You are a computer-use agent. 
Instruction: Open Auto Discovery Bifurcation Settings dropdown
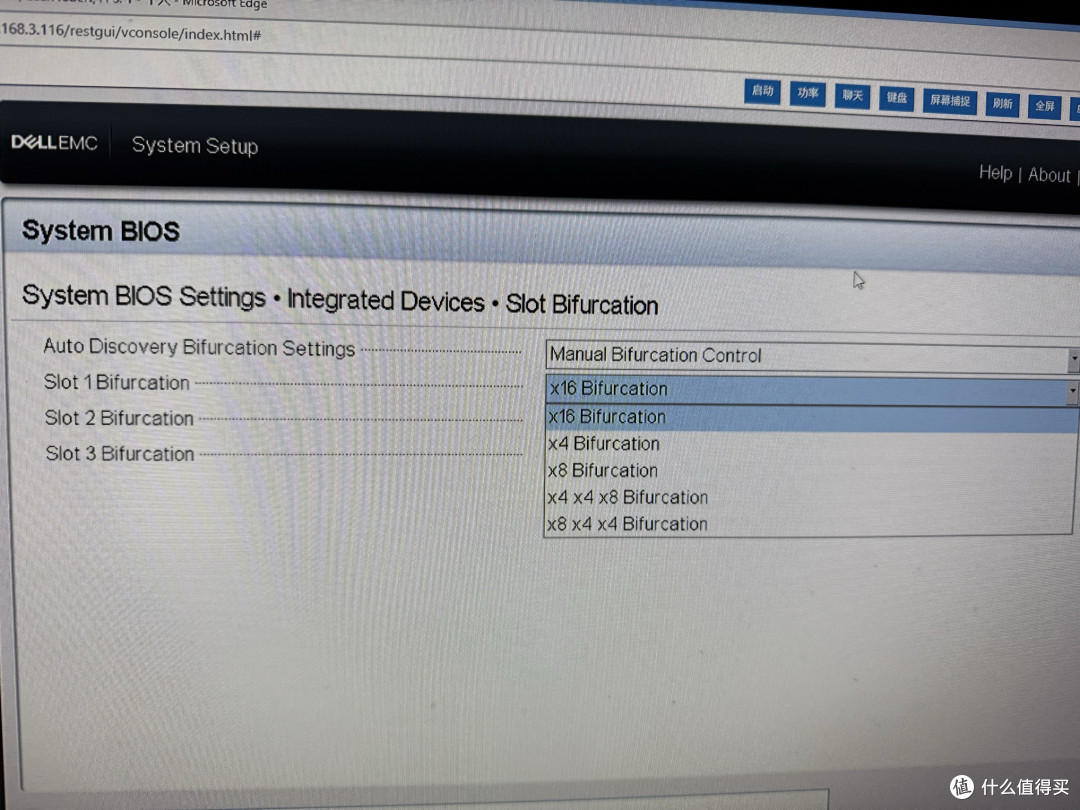click(x=812, y=357)
